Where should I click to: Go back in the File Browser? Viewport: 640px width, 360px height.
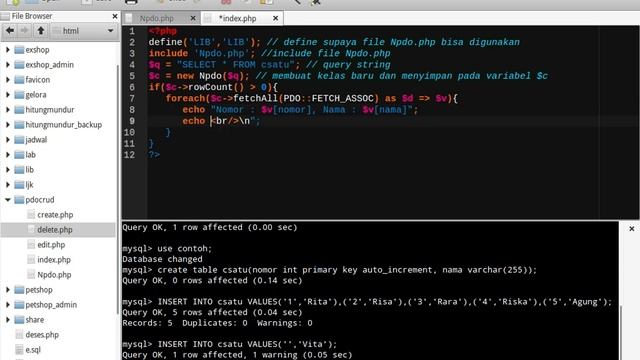click(x=10, y=31)
